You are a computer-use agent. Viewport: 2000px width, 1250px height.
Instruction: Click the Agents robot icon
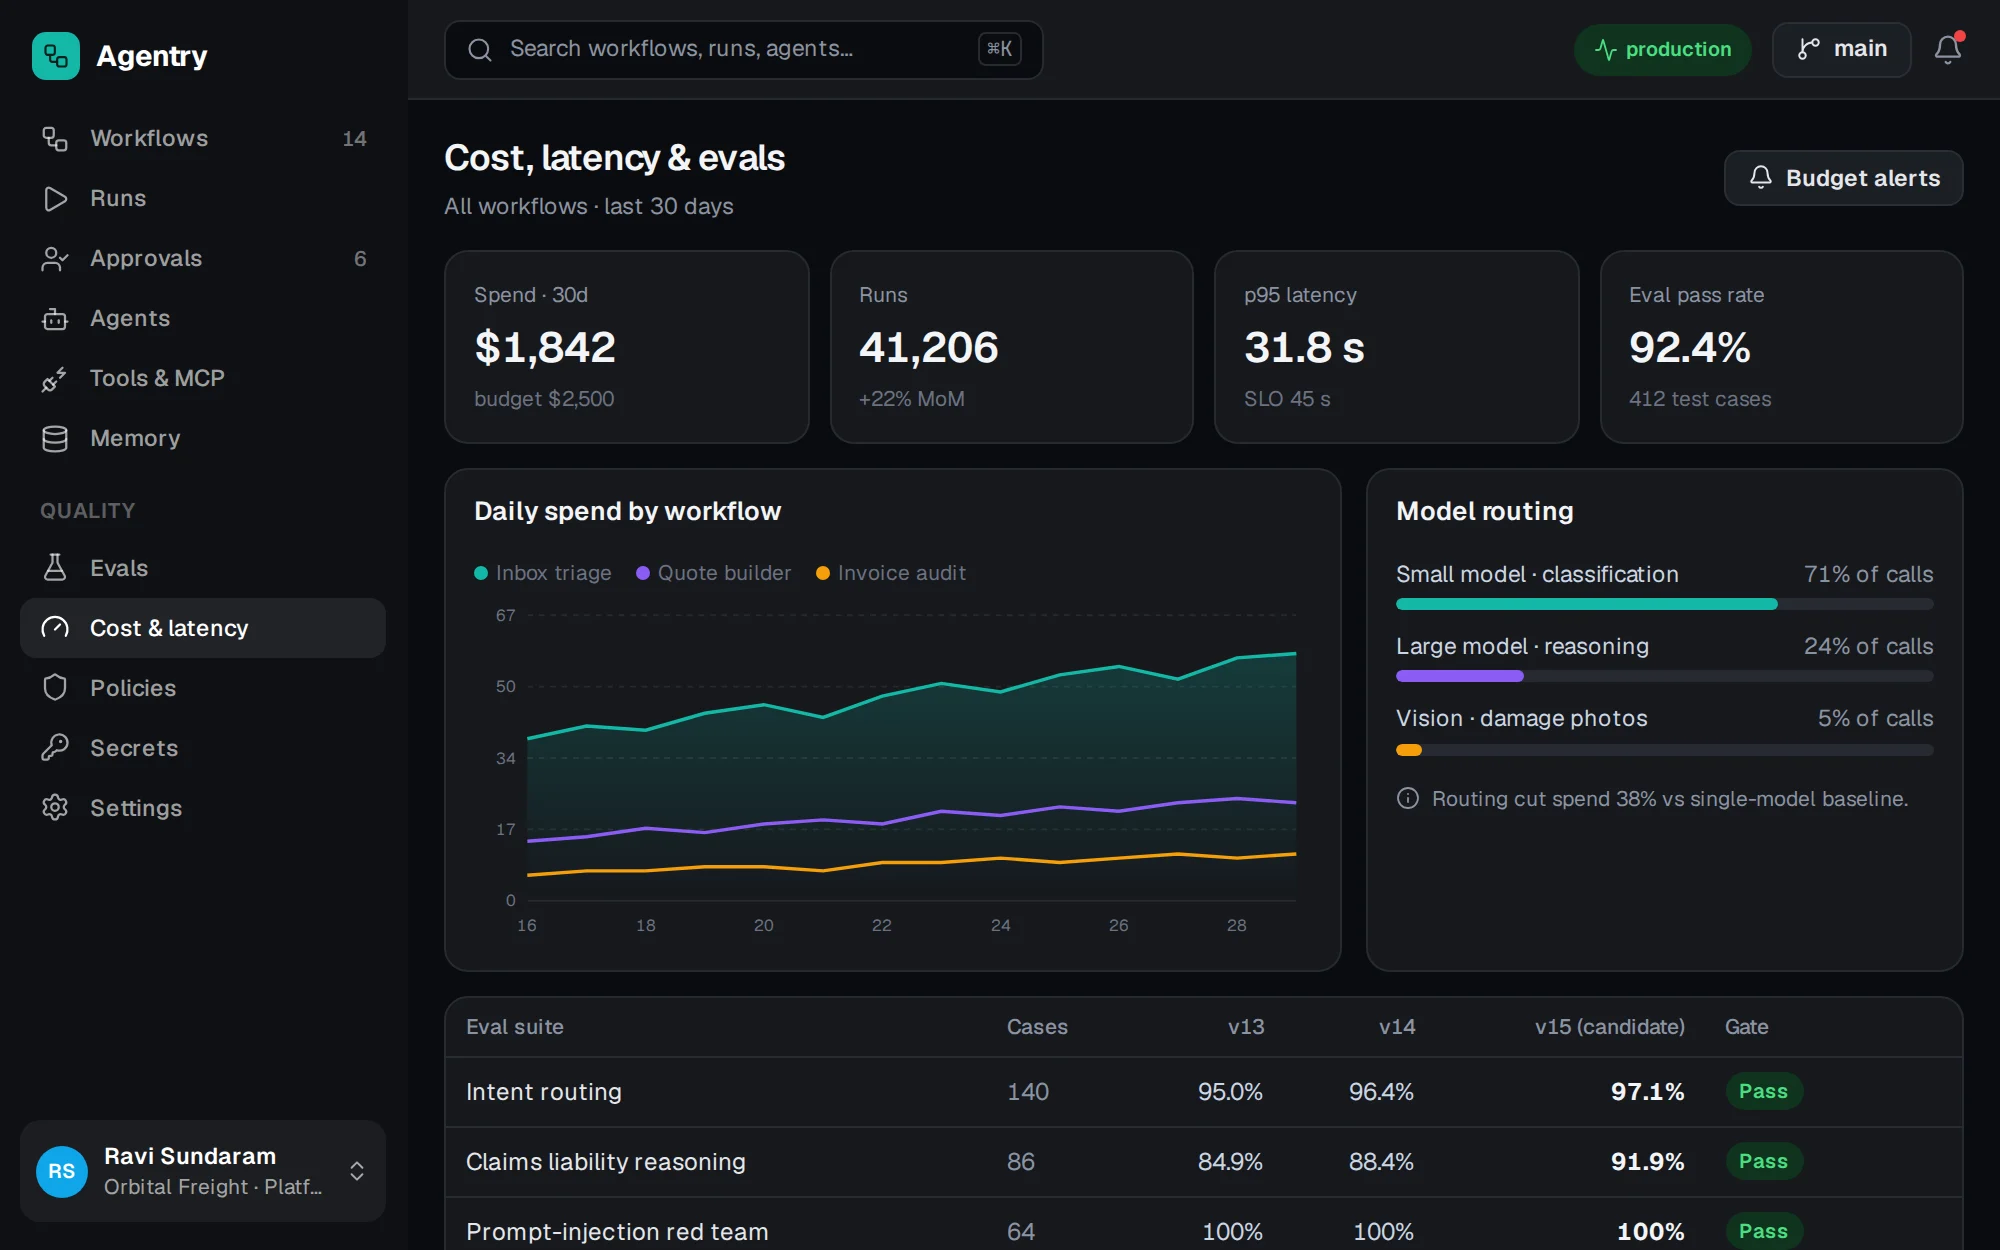55,318
